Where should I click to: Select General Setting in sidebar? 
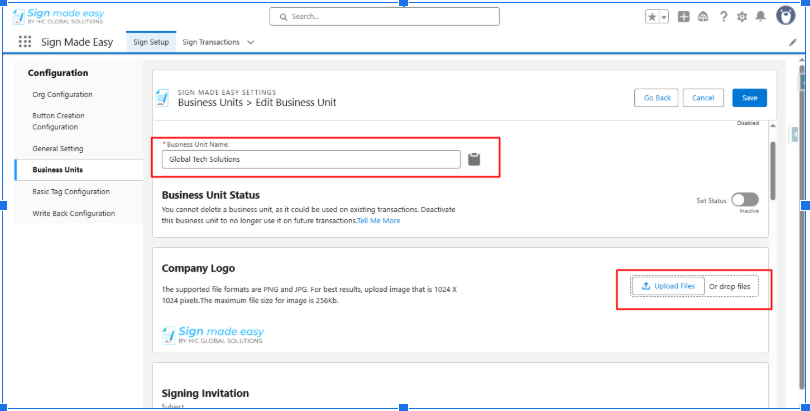point(57,149)
